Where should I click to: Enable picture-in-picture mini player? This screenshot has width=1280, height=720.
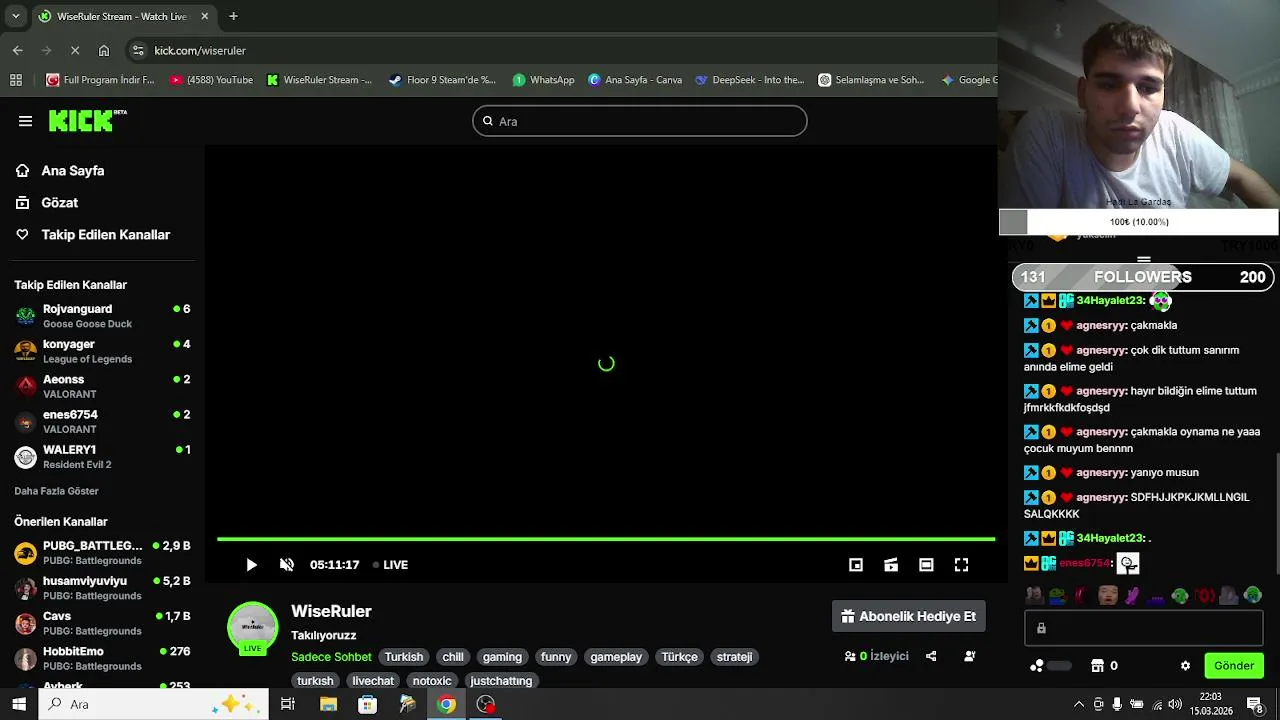click(x=856, y=565)
